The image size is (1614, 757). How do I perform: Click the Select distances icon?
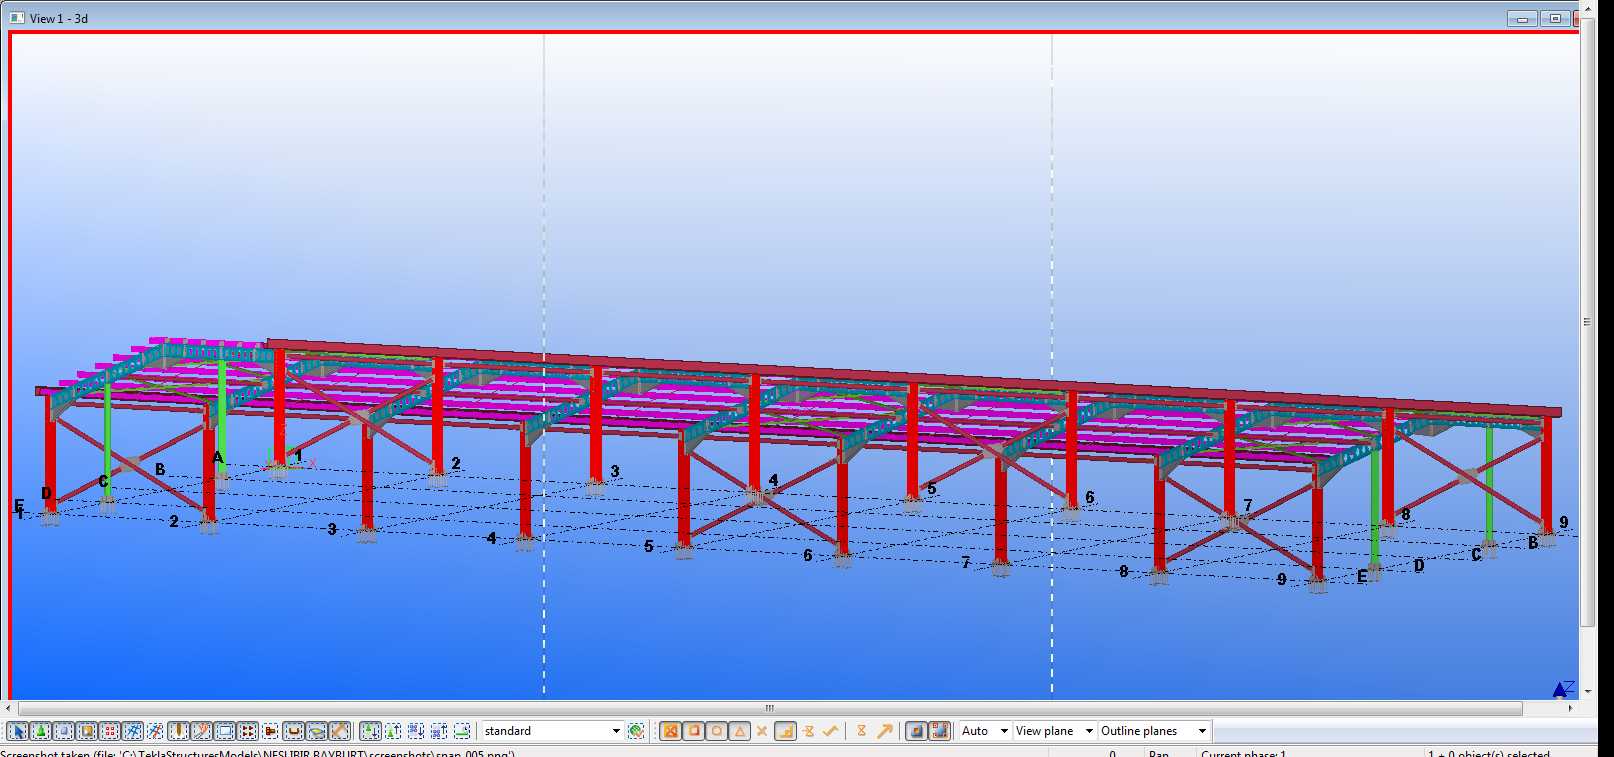(340, 731)
